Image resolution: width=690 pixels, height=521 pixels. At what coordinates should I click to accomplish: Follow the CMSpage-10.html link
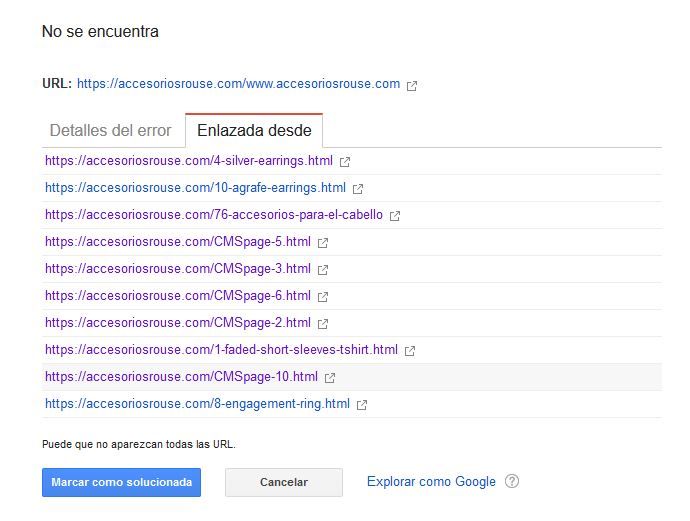pyautogui.click(x=181, y=377)
